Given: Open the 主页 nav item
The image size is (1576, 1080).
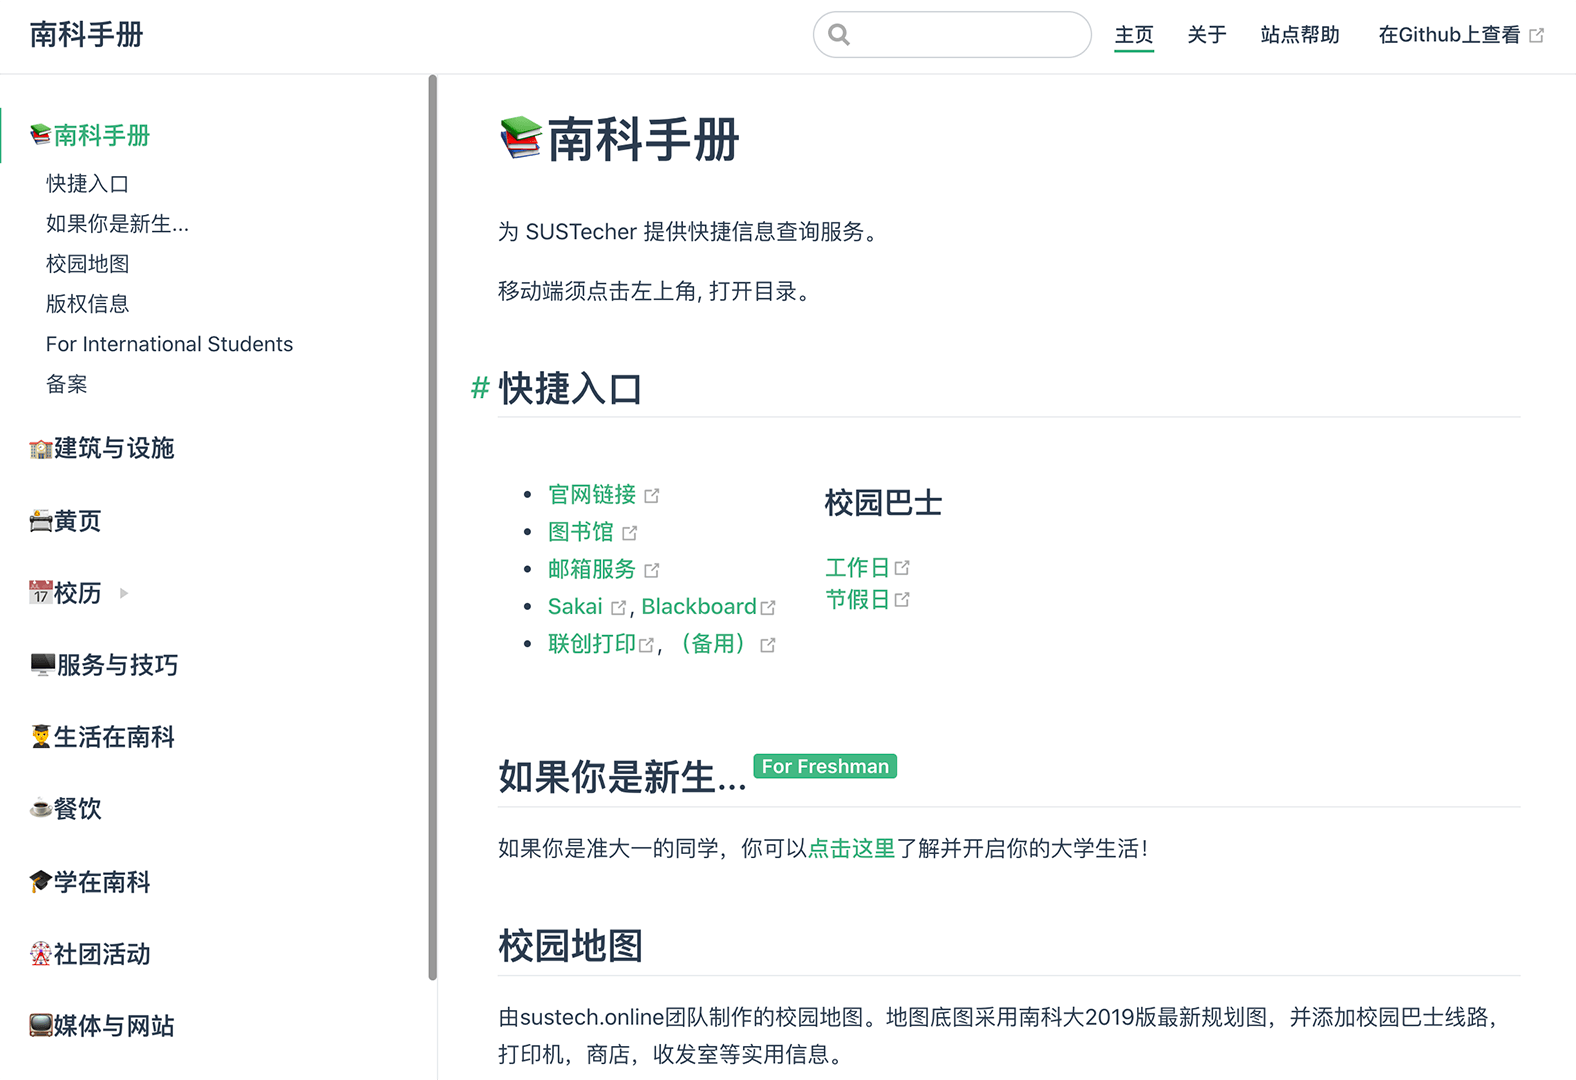Looking at the screenshot, I should [x=1134, y=35].
